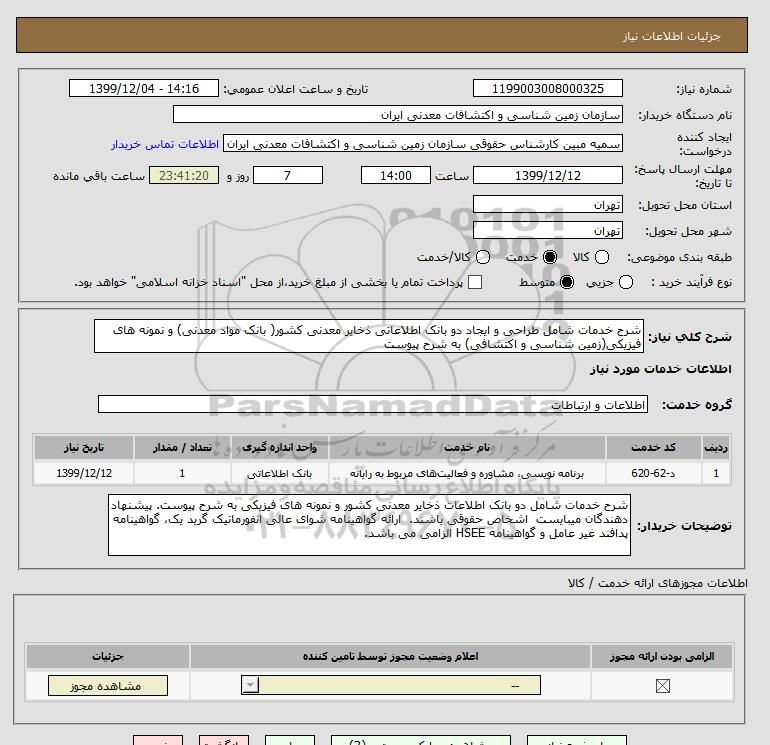Click the deadline hour field 14:00
770x745 pixels.
tap(396, 175)
